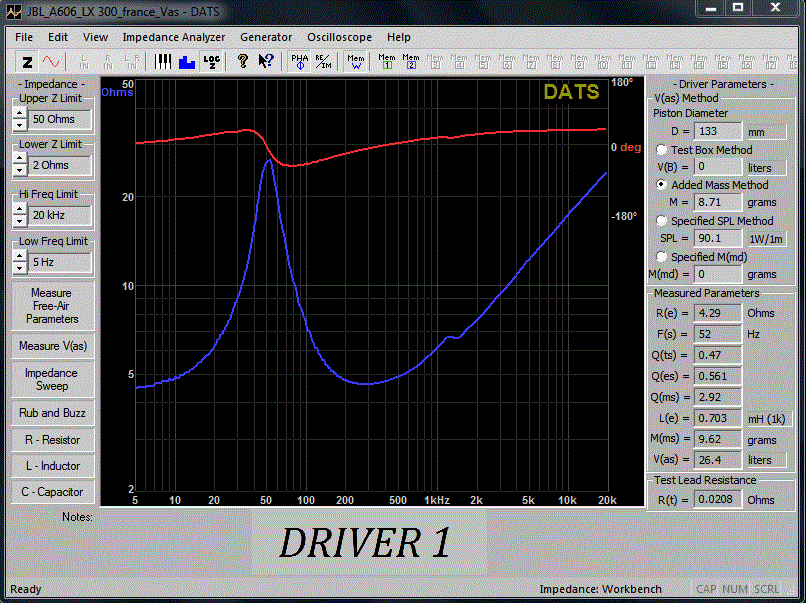Click the piston diameter D field showing 133

(717, 131)
